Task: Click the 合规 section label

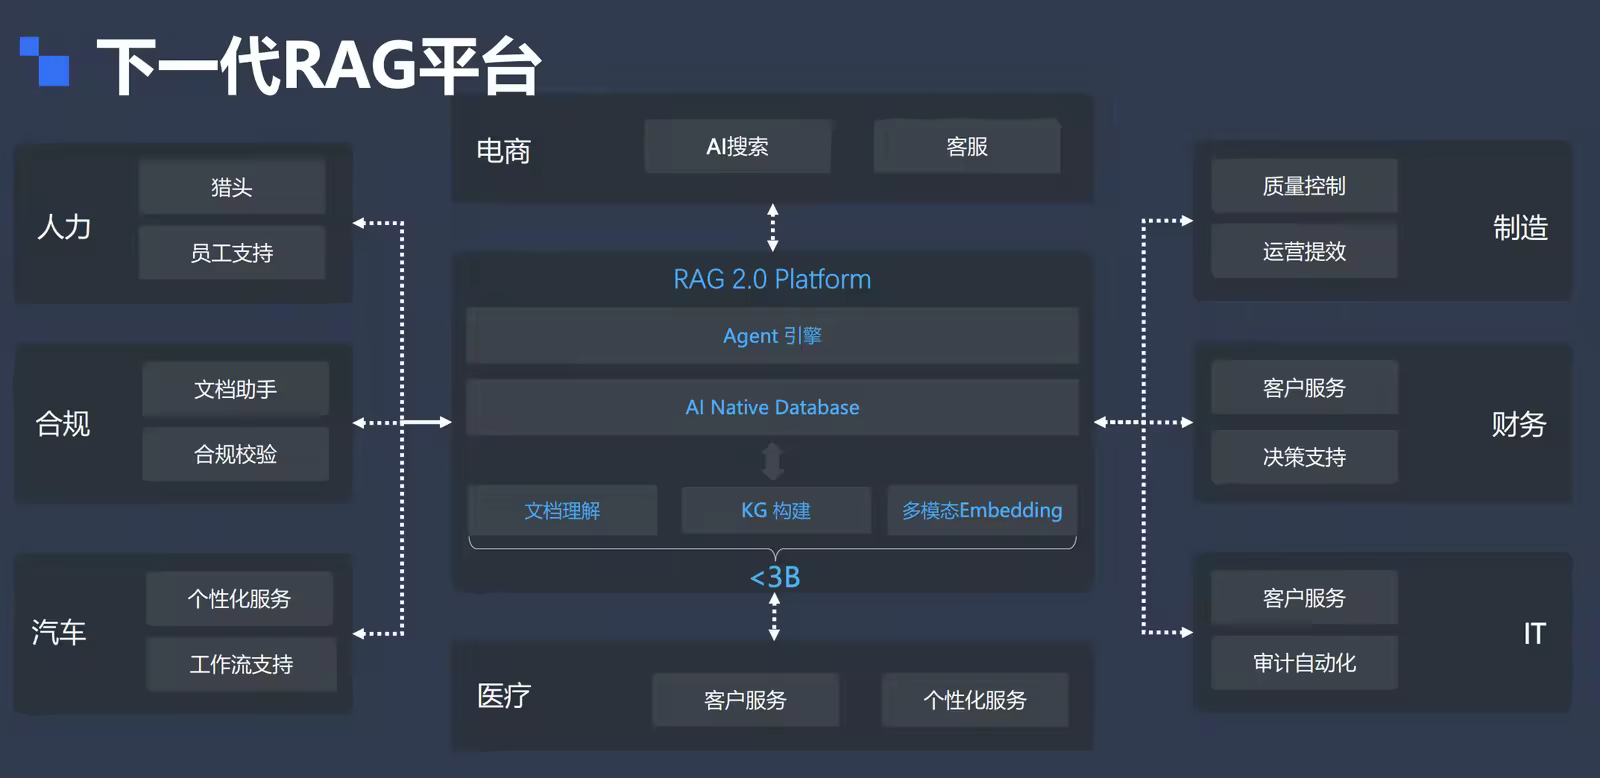Action: tap(63, 424)
